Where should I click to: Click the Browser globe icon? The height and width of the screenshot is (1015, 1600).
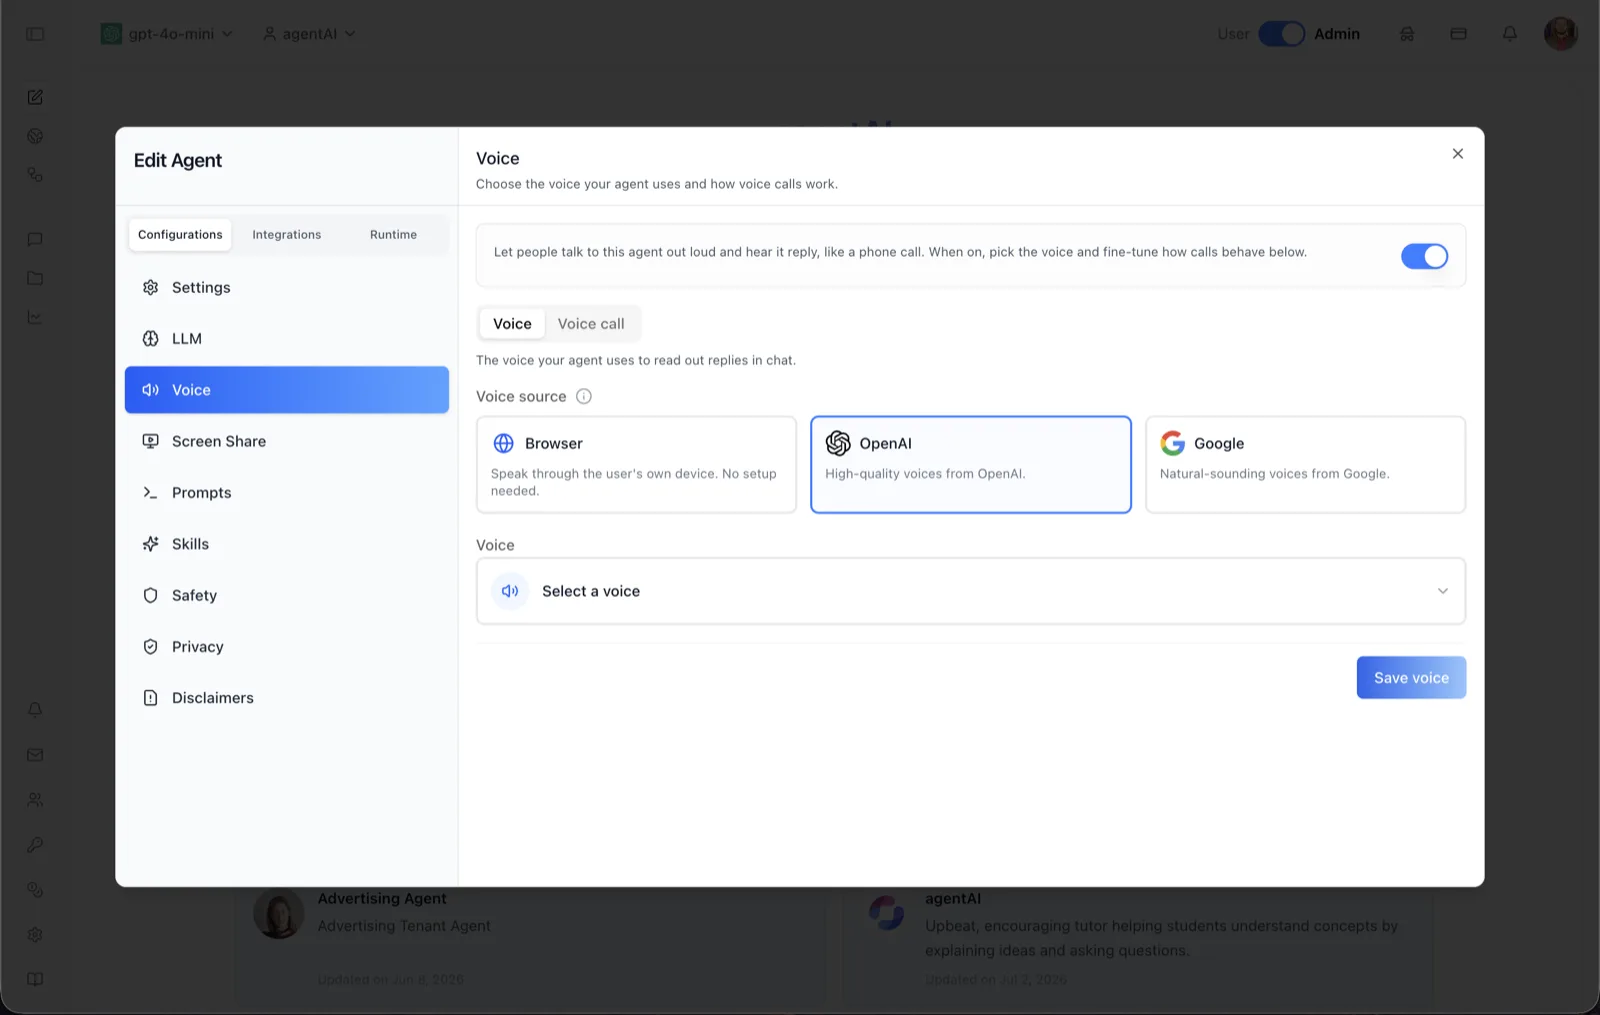(x=504, y=443)
